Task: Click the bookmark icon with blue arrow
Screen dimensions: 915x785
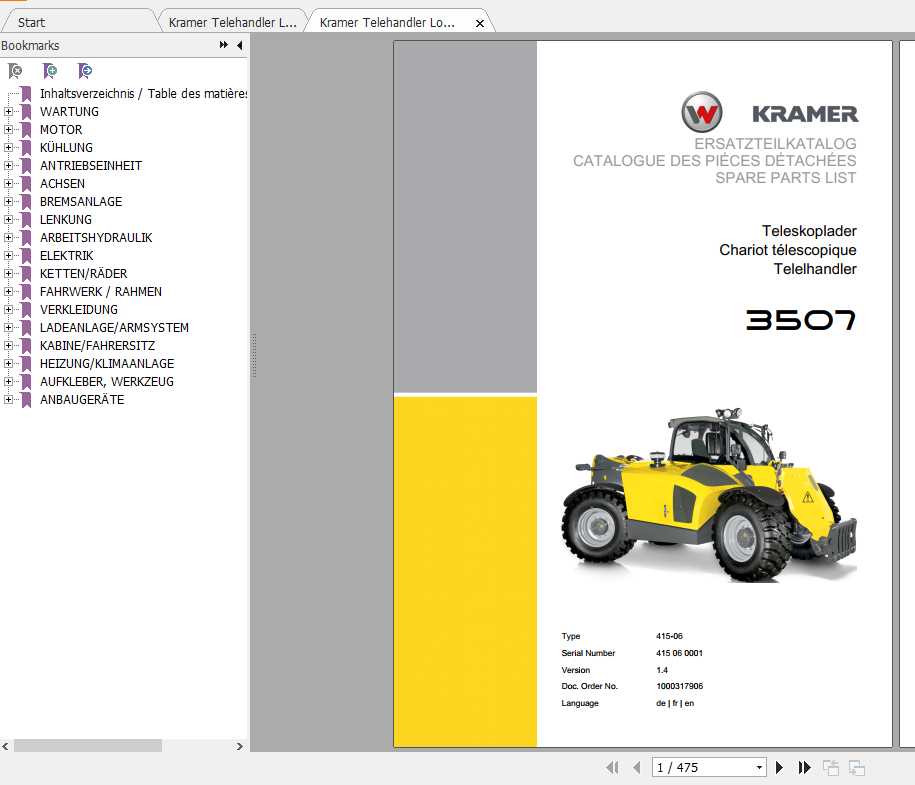Action: (85, 71)
